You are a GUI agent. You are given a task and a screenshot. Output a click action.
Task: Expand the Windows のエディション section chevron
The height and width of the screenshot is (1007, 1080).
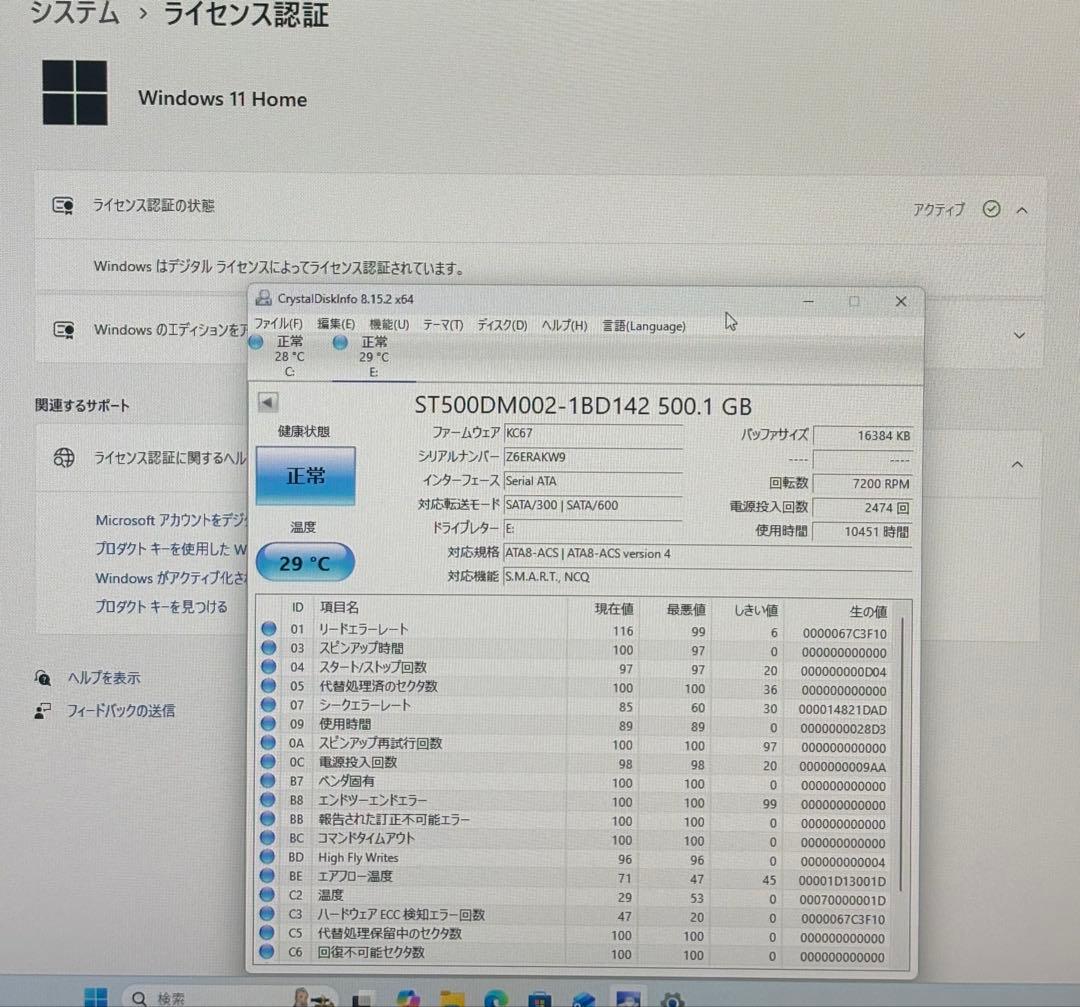click(x=1020, y=335)
